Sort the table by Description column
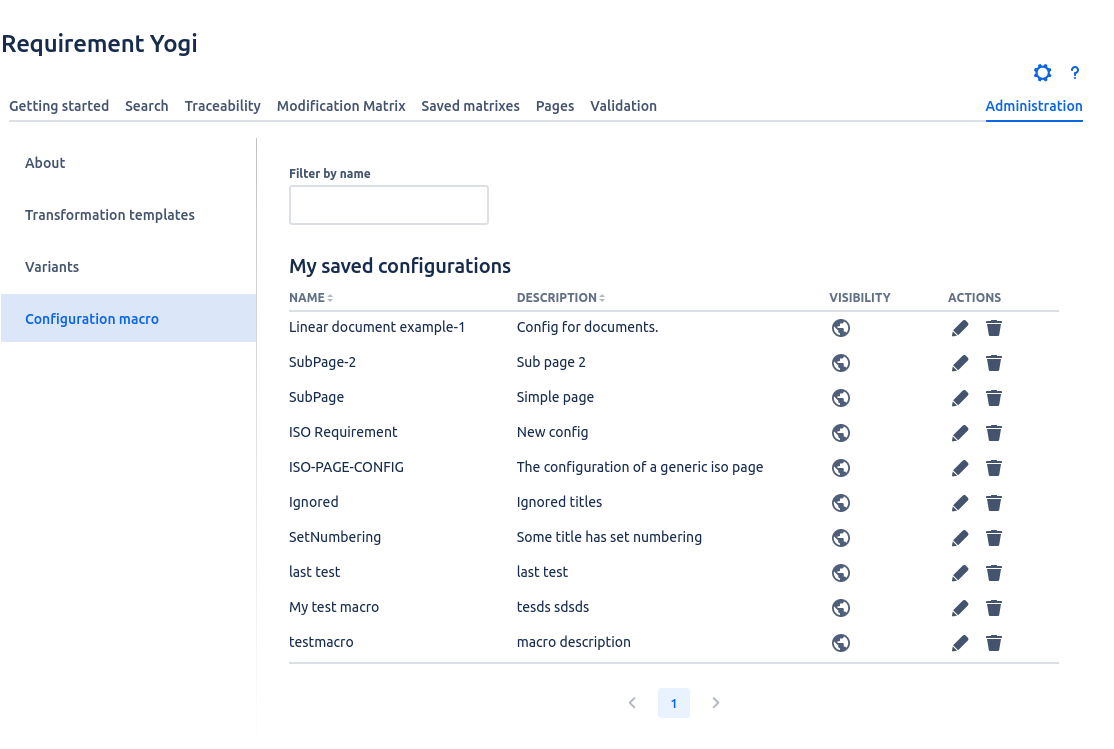1114x749 pixels. (560, 298)
